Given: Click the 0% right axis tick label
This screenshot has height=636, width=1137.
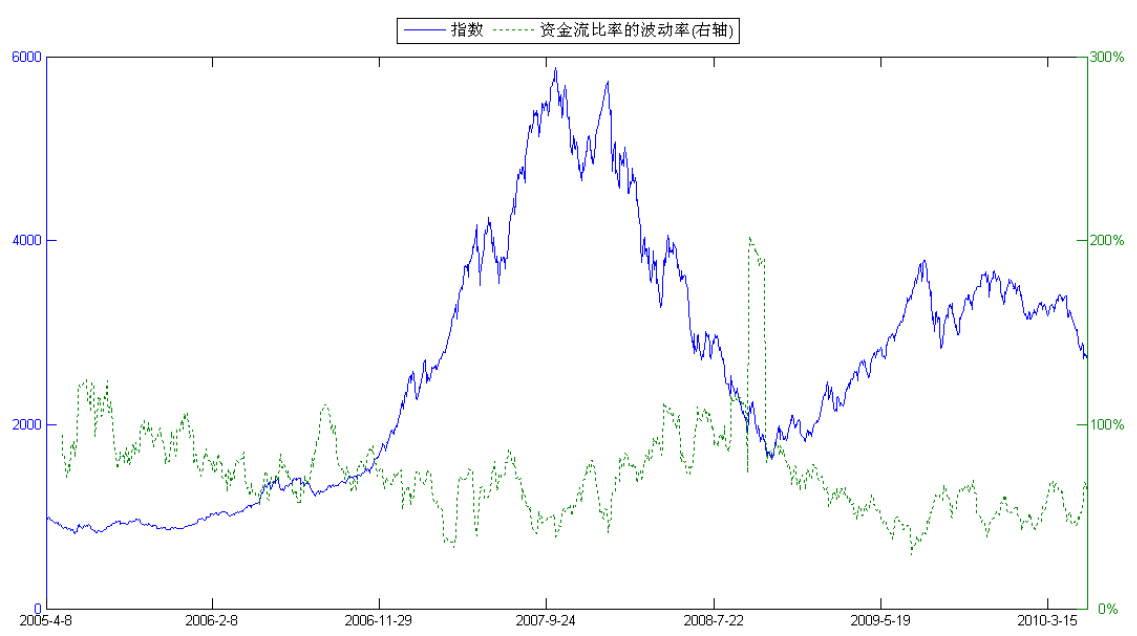Looking at the screenshot, I should click(1103, 609).
